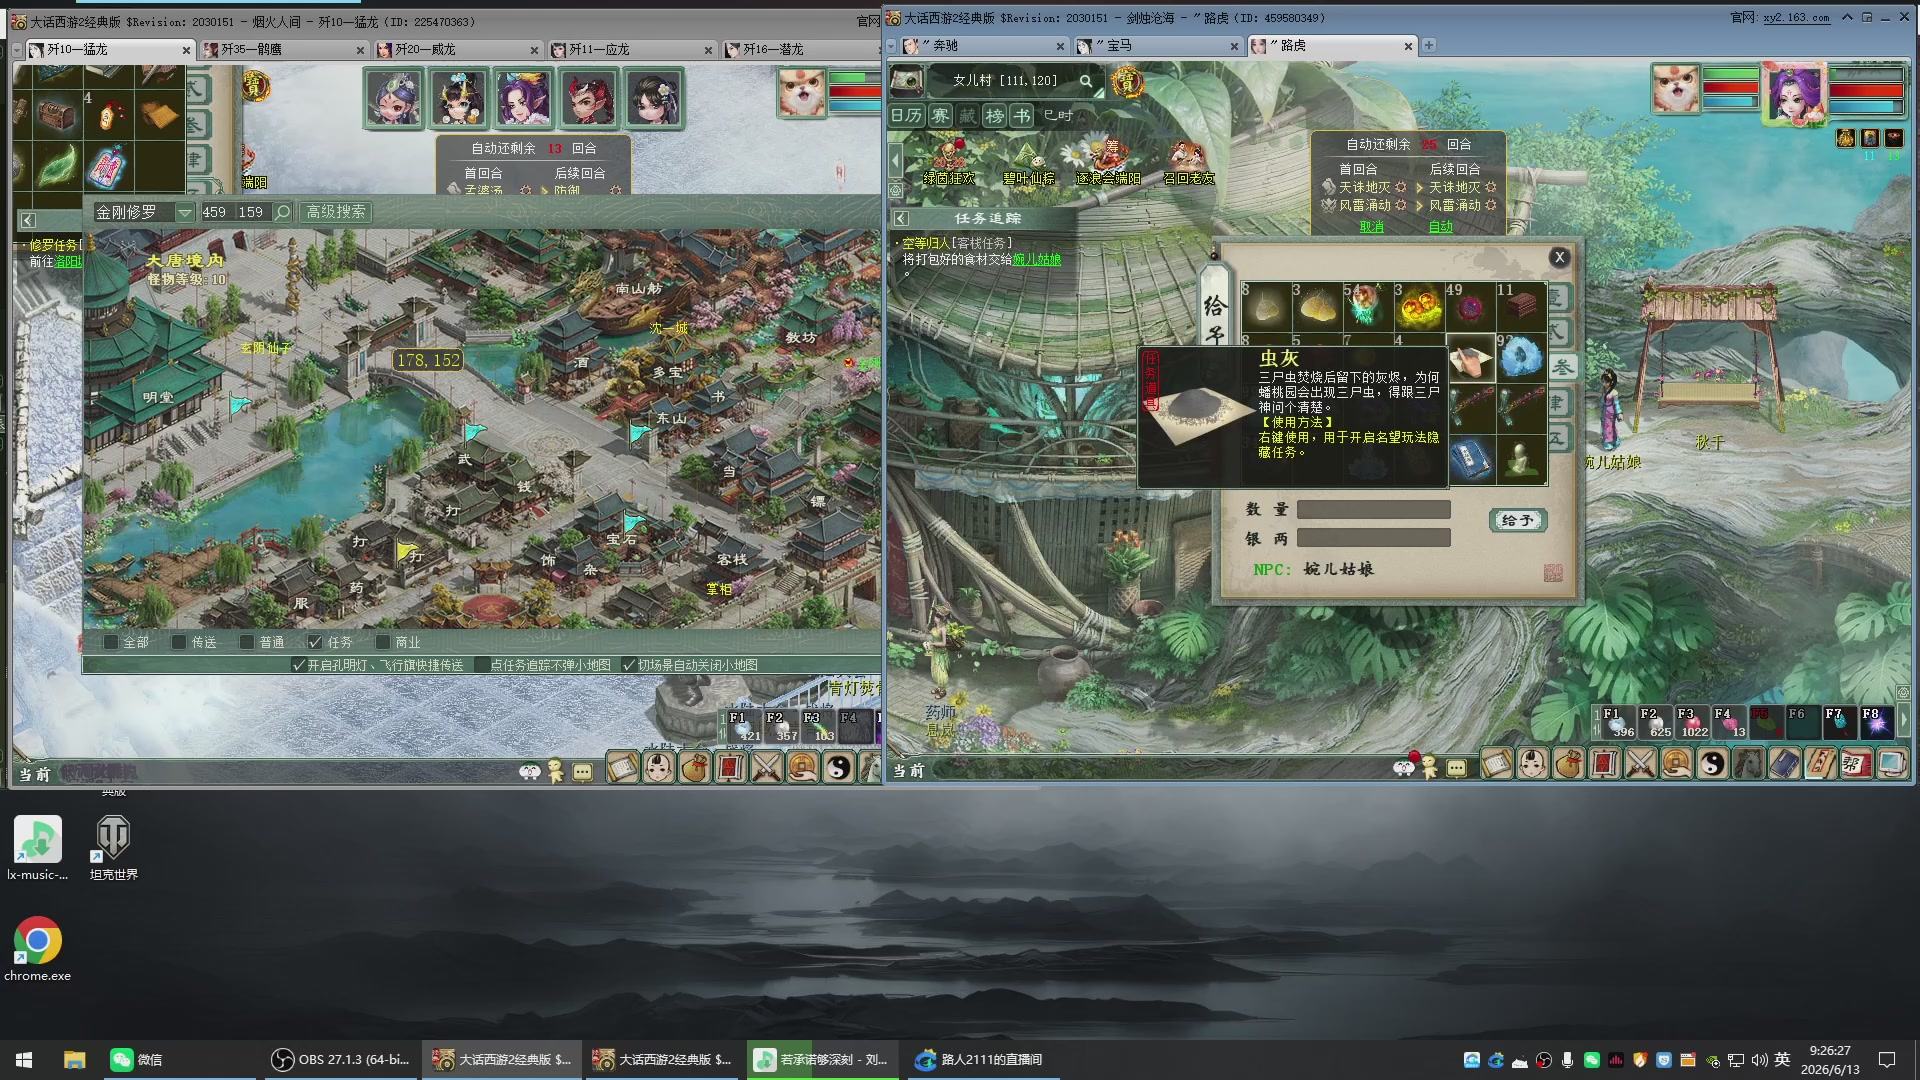The height and width of the screenshot is (1080, 1920).
Task: Close the give dialog with X
Action: point(1559,257)
